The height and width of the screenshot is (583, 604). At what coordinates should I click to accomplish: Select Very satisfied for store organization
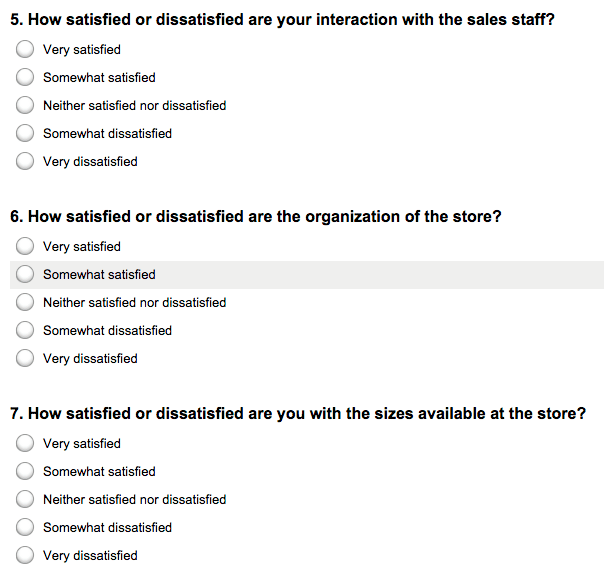point(25,246)
